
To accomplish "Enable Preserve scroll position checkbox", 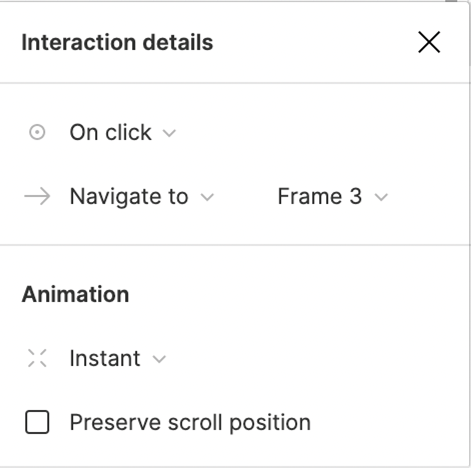I will (37, 422).
